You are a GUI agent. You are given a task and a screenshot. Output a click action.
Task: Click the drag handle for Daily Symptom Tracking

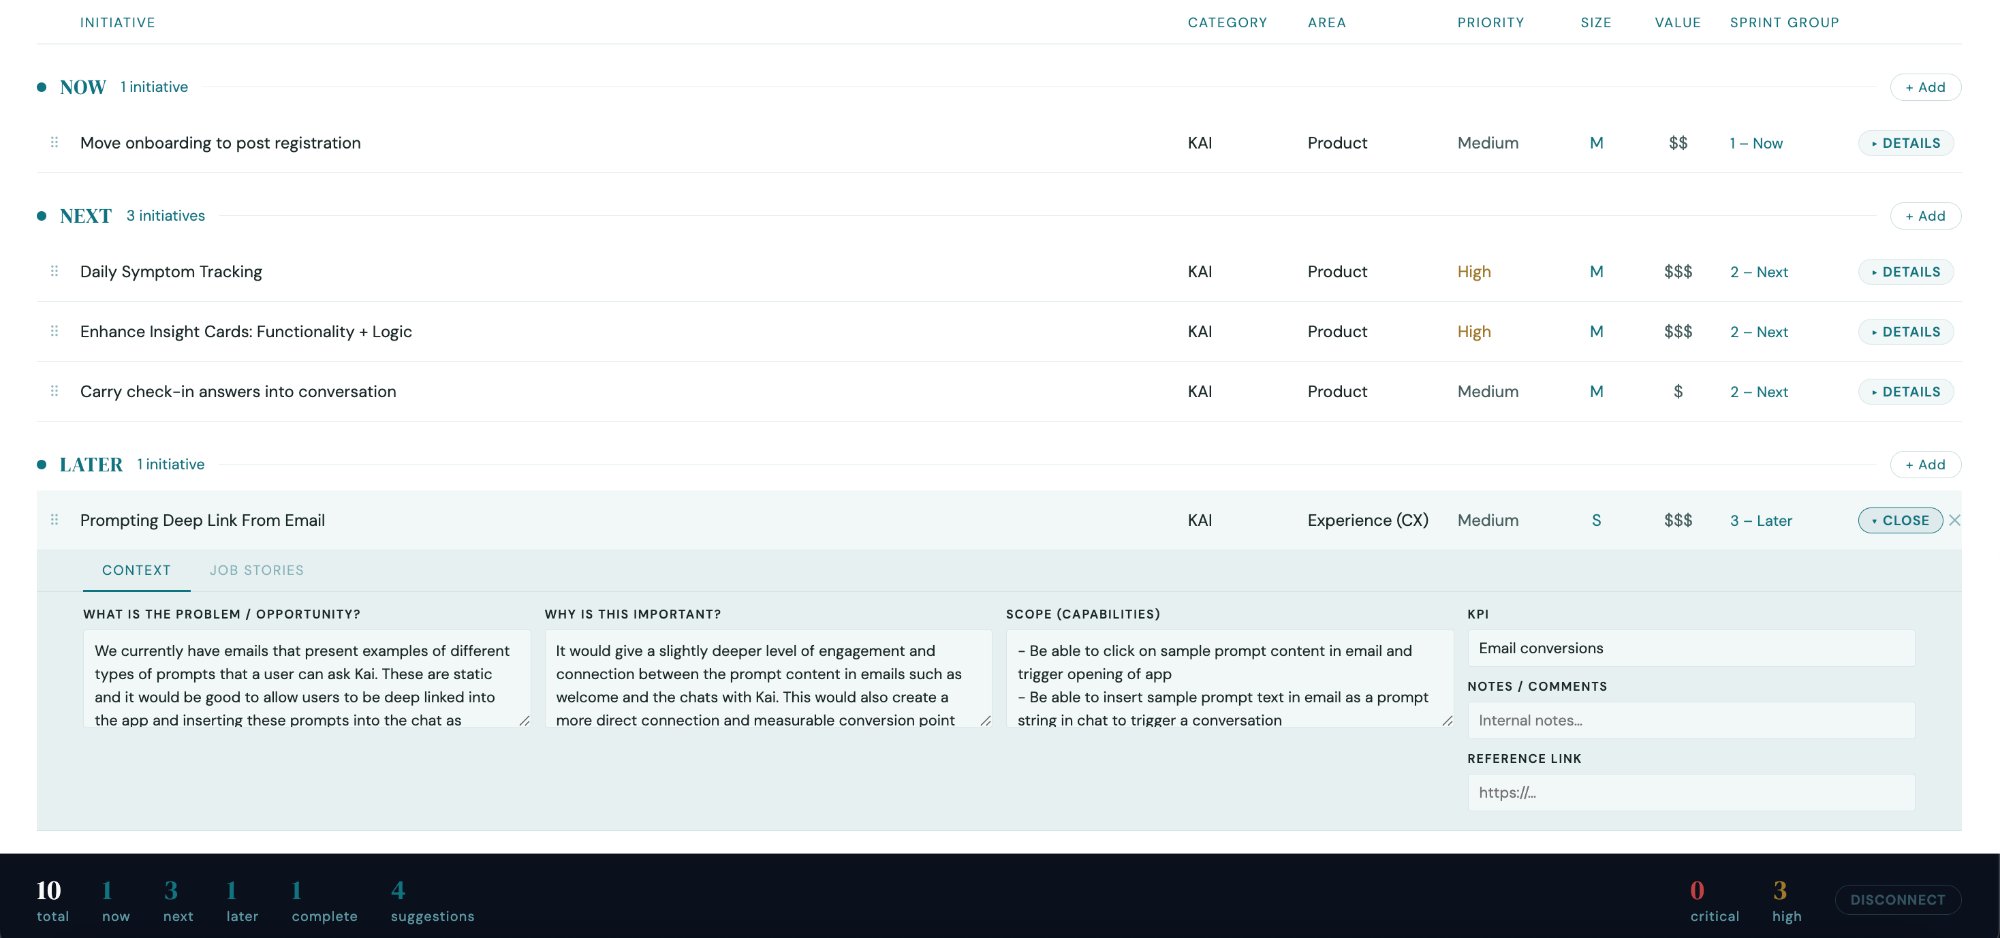(55, 271)
